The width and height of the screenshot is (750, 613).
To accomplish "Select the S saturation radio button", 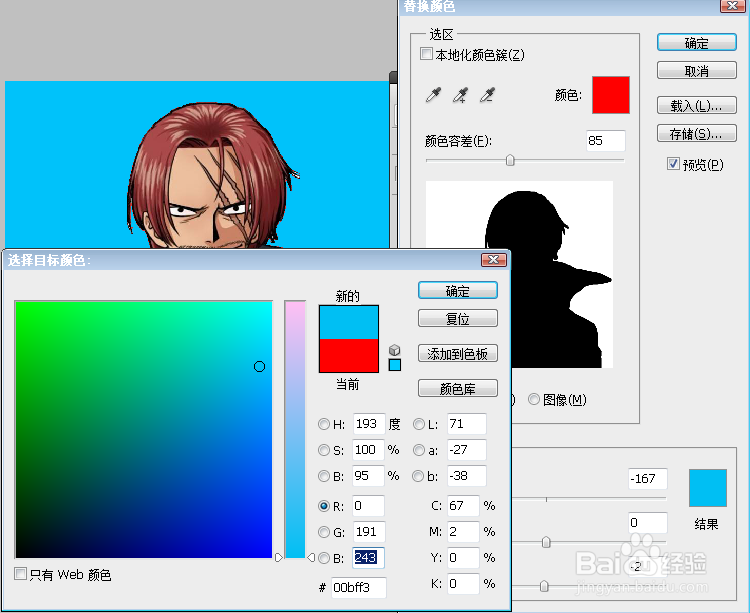I will pyautogui.click(x=324, y=450).
